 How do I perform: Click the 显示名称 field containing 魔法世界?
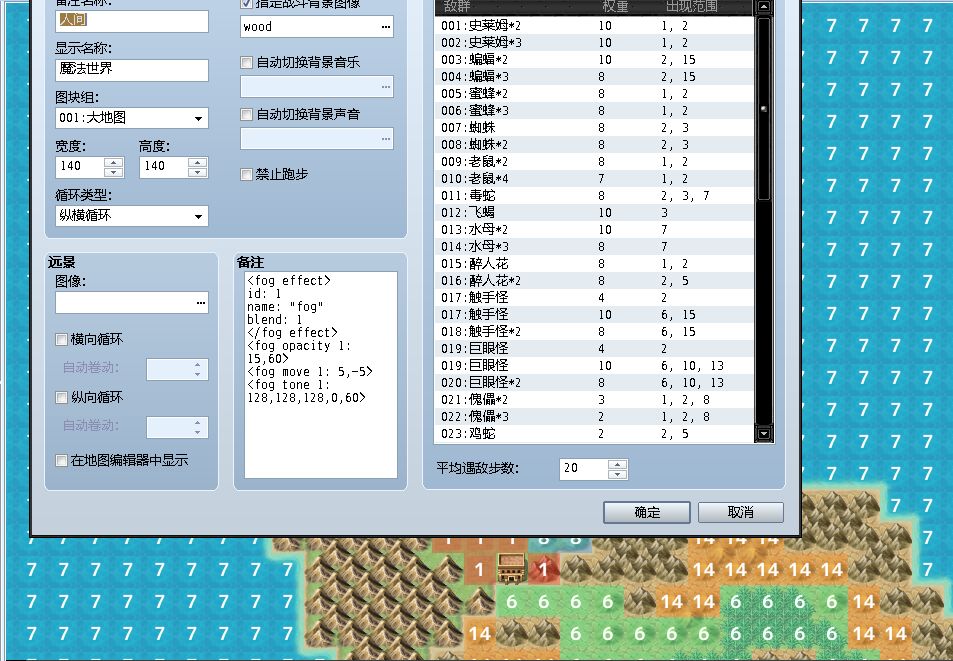click(132, 70)
